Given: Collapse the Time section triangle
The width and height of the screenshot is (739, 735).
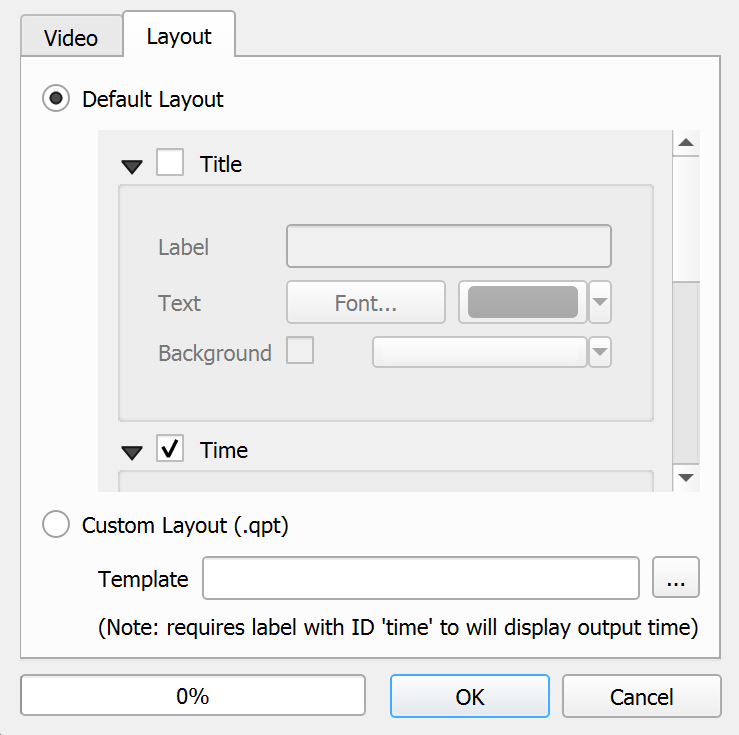Looking at the screenshot, I should click(132, 453).
